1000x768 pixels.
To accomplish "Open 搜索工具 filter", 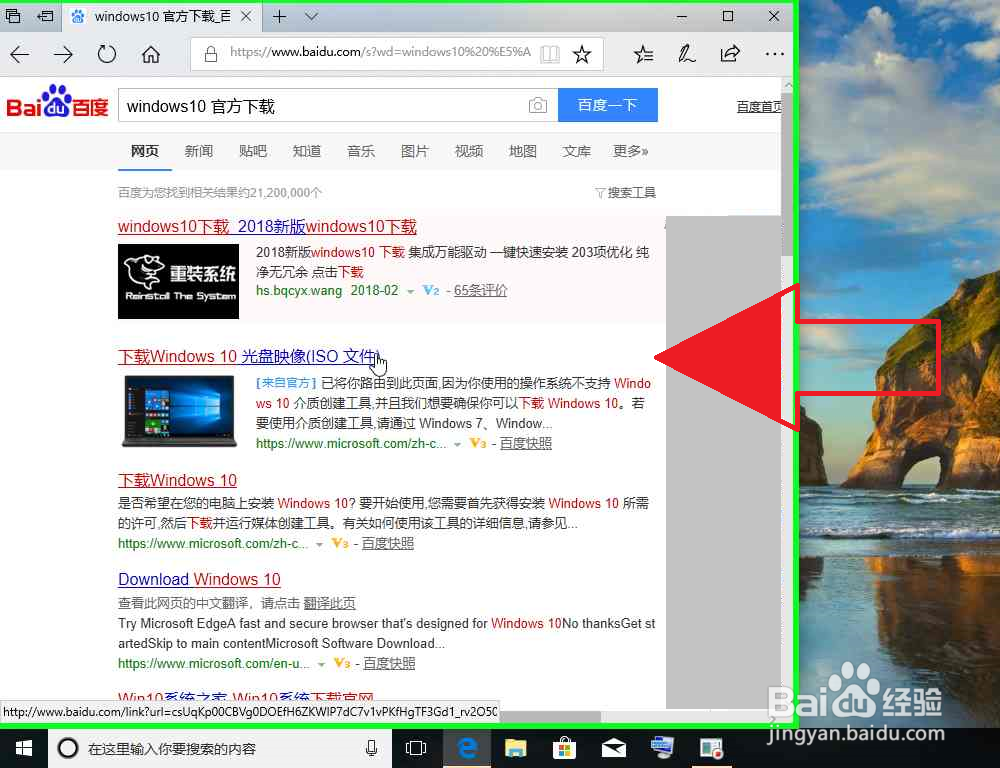I will click(x=625, y=193).
